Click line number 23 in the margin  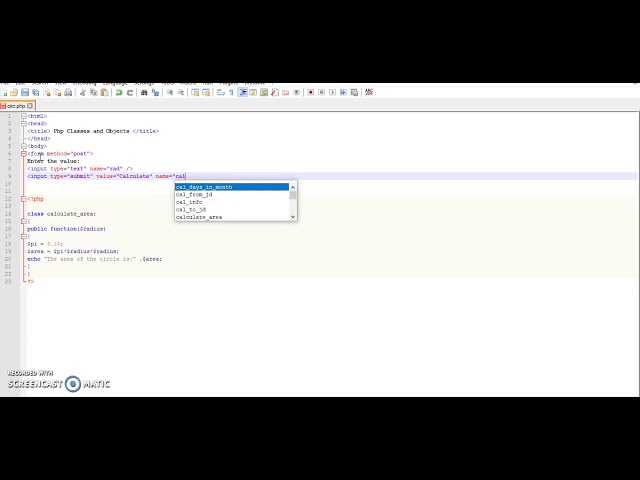(x=8, y=282)
